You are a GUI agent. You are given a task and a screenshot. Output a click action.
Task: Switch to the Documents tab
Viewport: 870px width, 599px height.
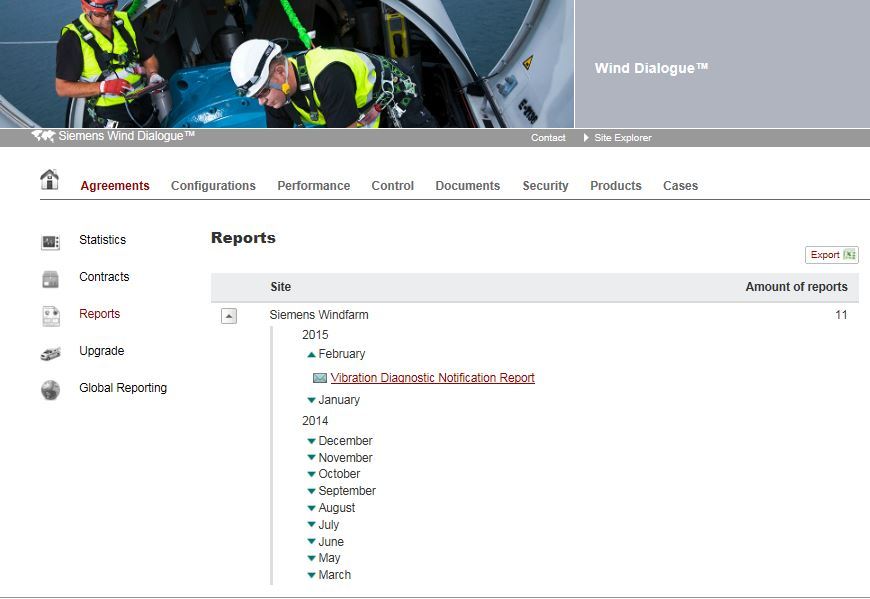[468, 186]
